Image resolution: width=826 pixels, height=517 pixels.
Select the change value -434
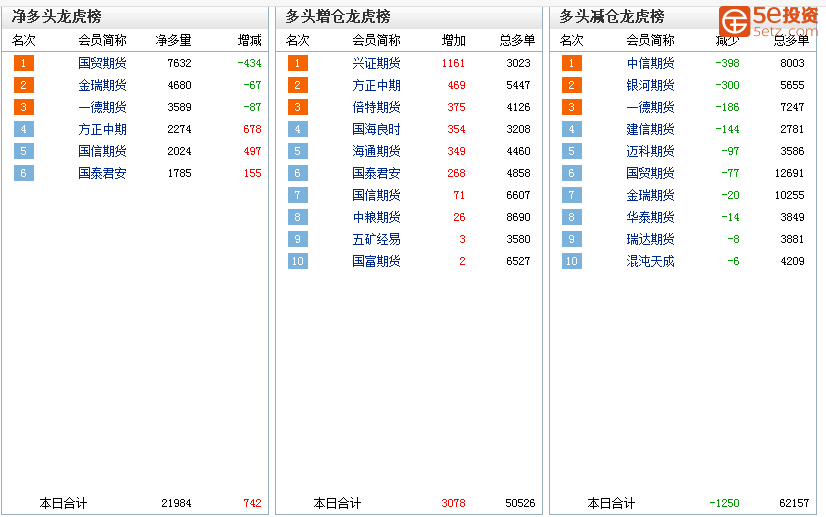(249, 63)
